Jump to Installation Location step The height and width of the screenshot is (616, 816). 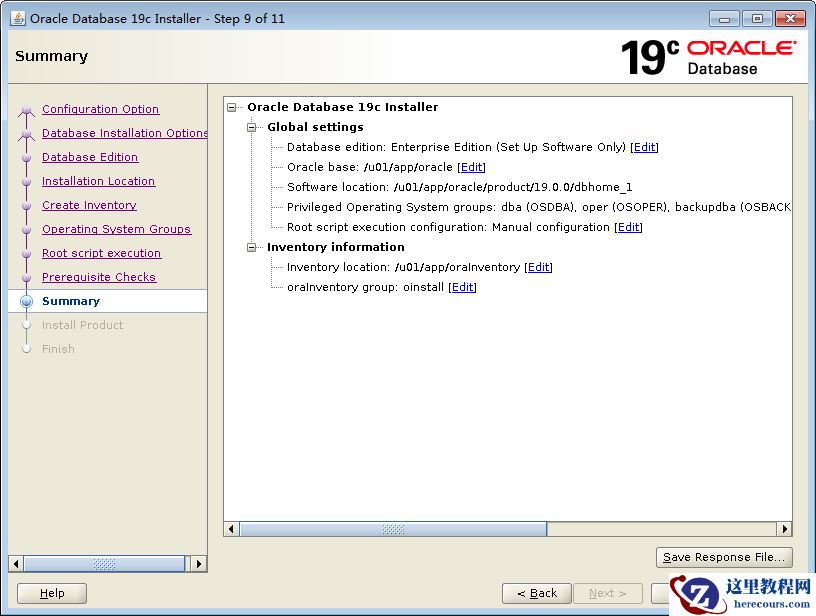point(98,181)
